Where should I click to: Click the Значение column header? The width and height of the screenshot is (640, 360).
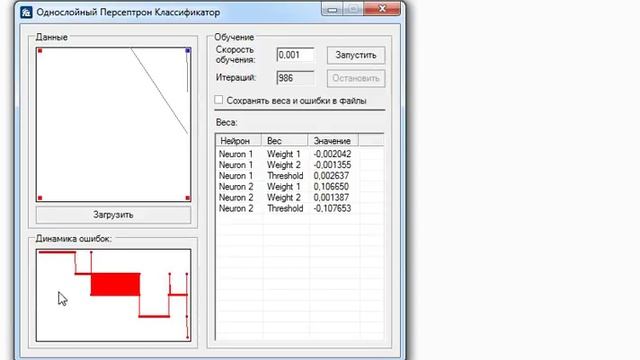pyautogui.click(x=333, y=141)
